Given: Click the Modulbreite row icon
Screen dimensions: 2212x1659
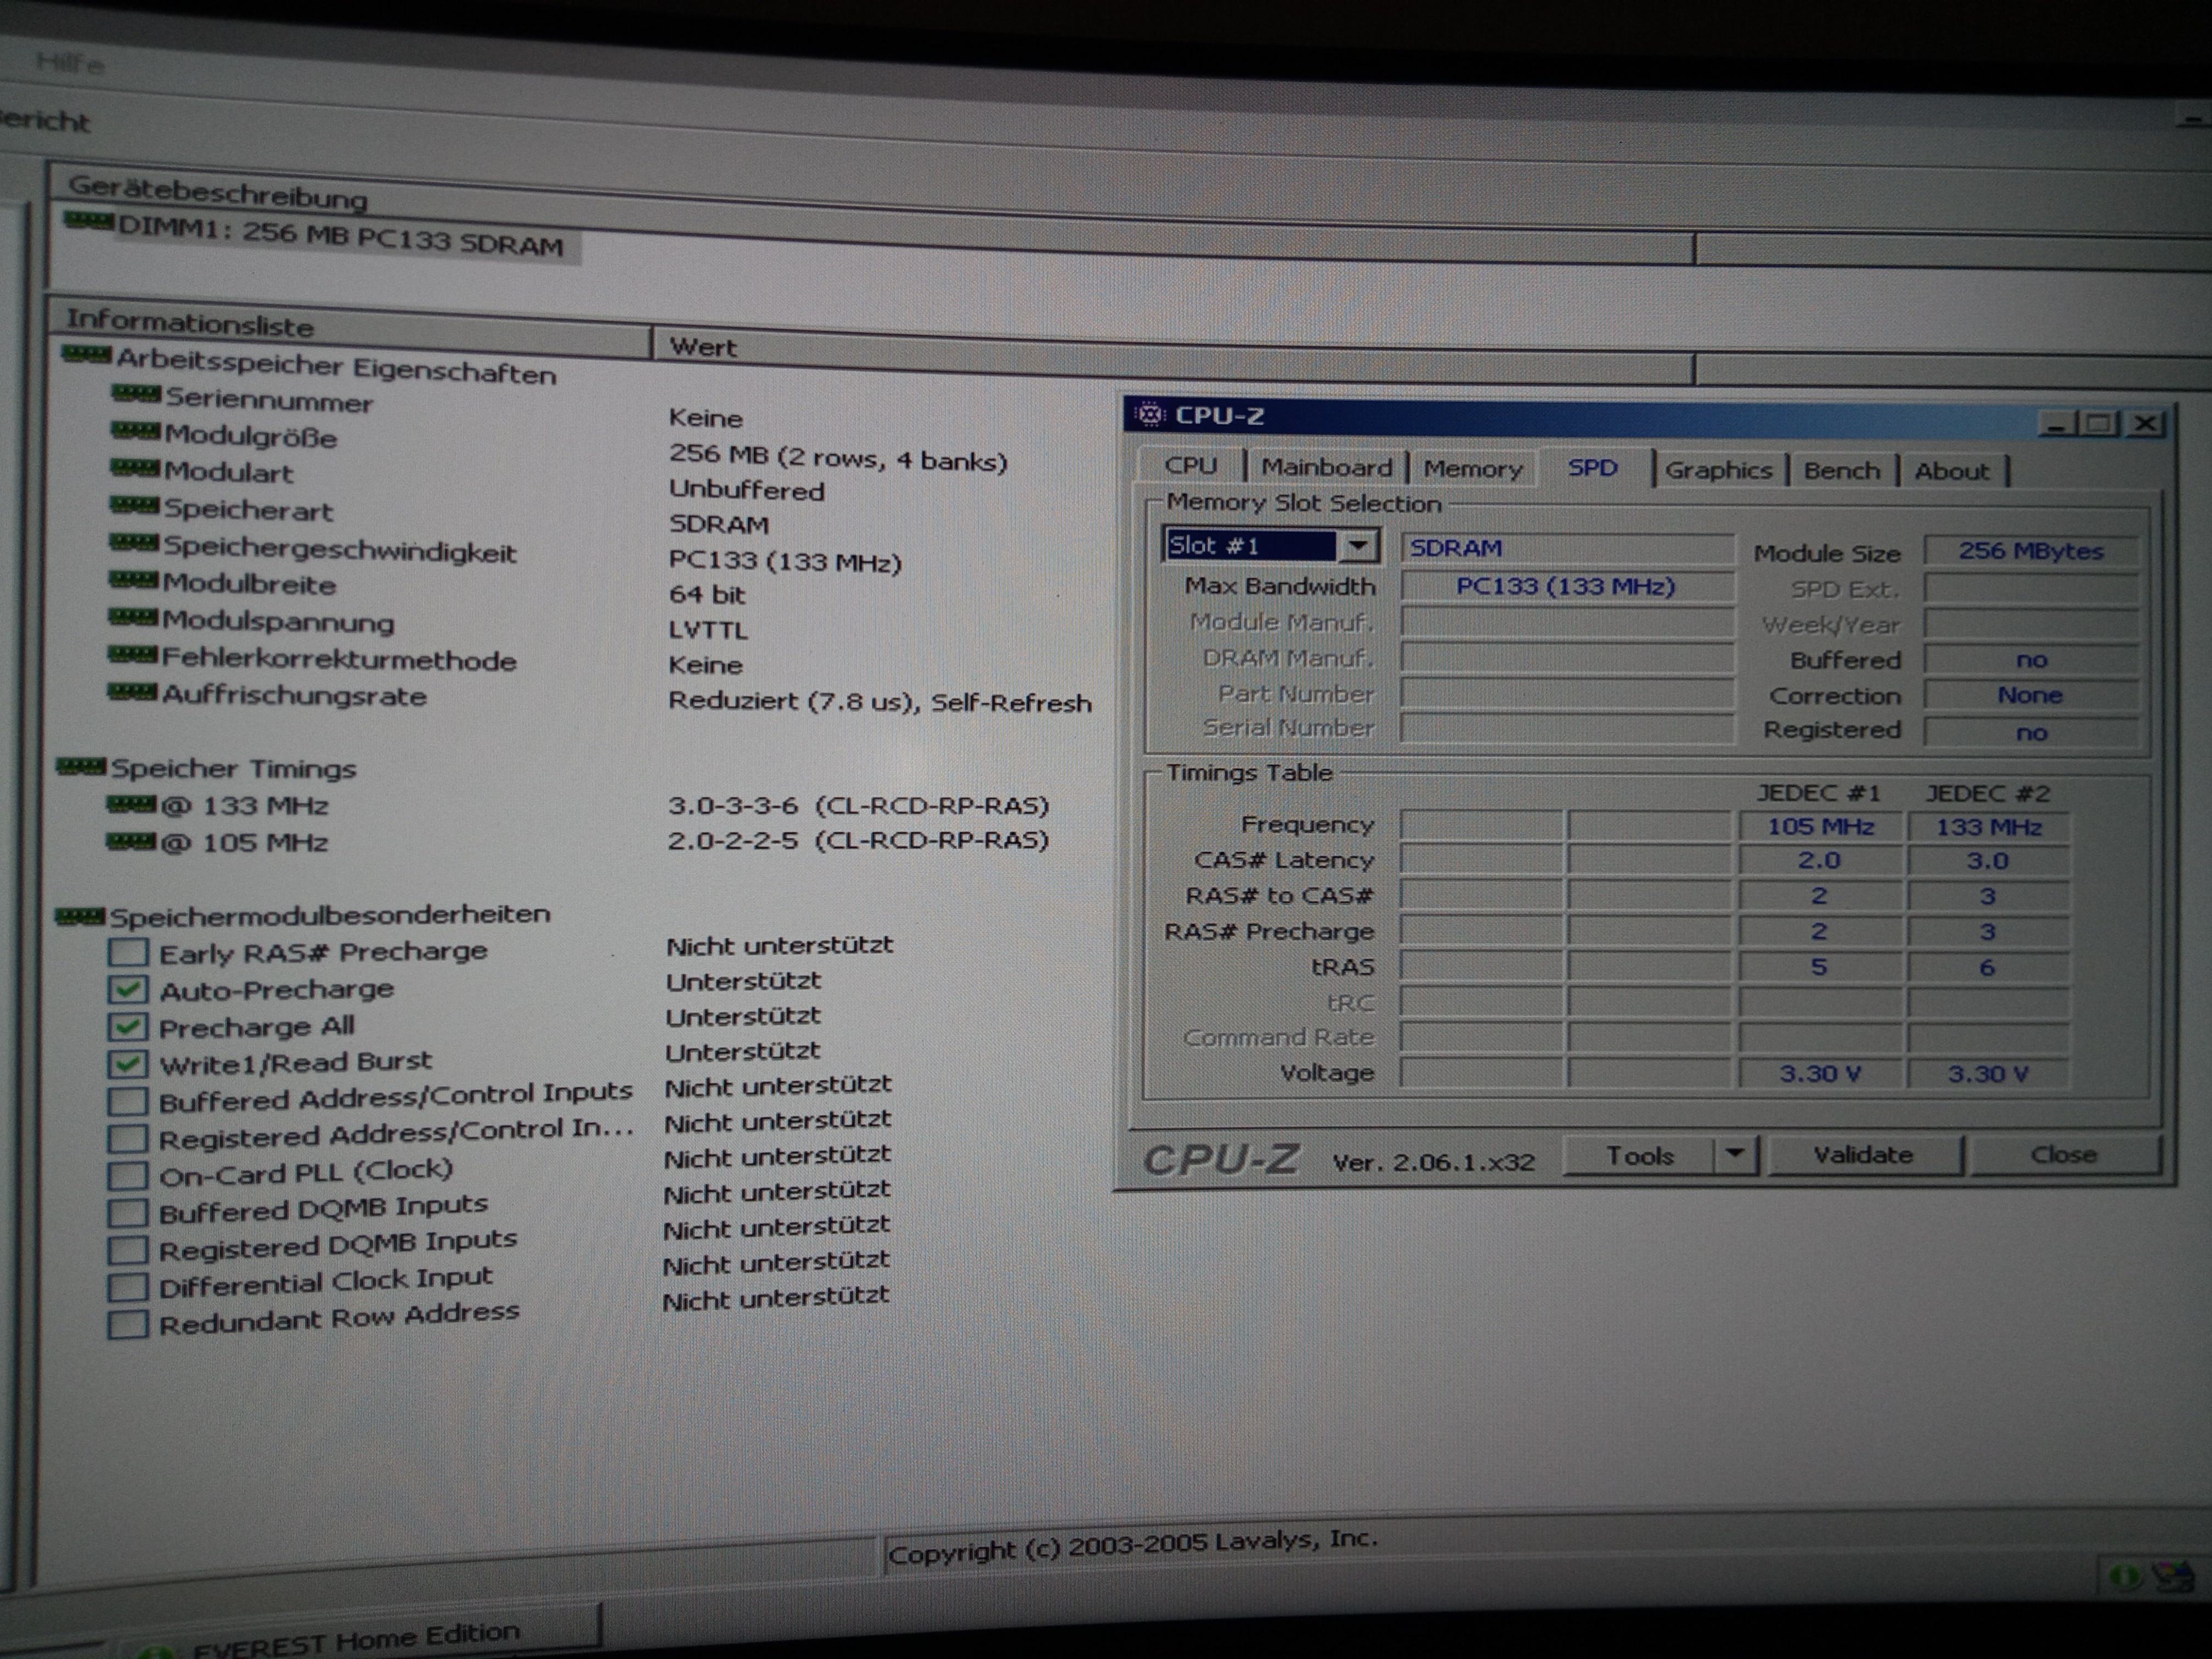Looking at the screenshot, I should [133, 581].
